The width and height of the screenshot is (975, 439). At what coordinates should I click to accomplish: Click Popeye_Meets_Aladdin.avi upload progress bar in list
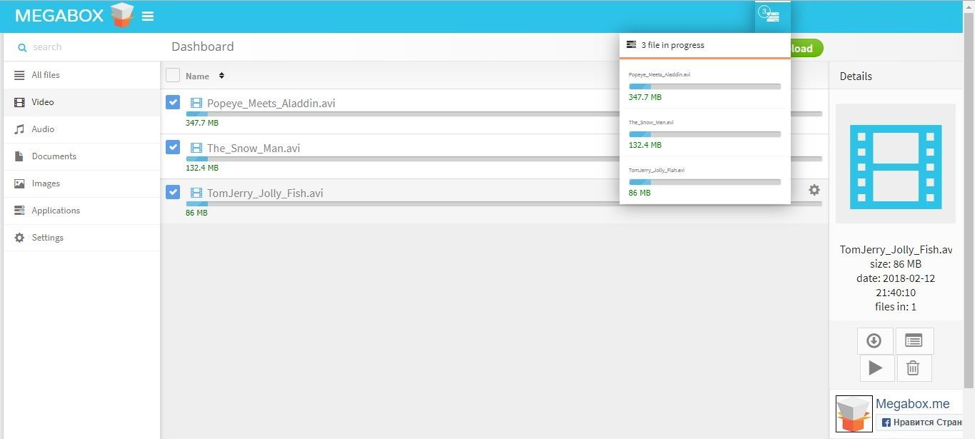(x=504, y=114)
